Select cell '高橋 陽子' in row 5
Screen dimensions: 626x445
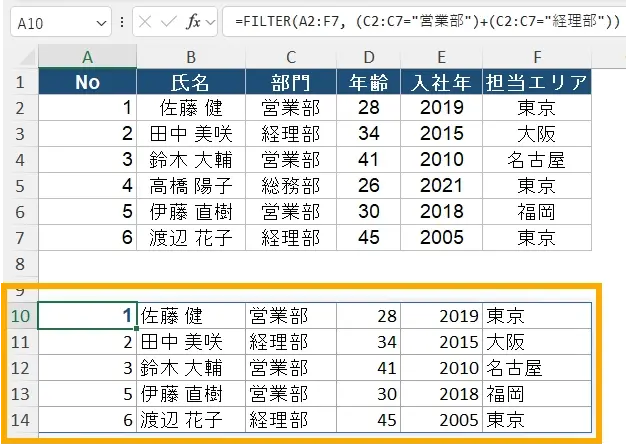191,186
